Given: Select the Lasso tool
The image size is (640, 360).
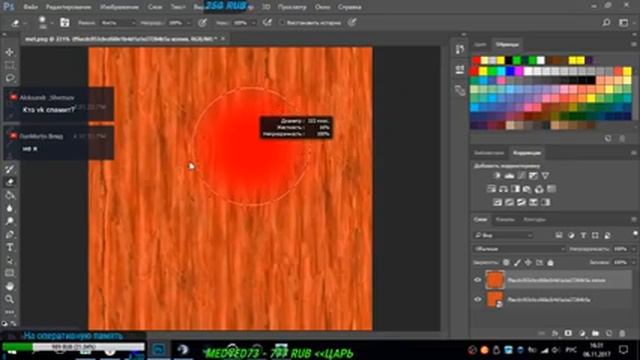Looking at the screenshot, I should (x=10, y=78).
